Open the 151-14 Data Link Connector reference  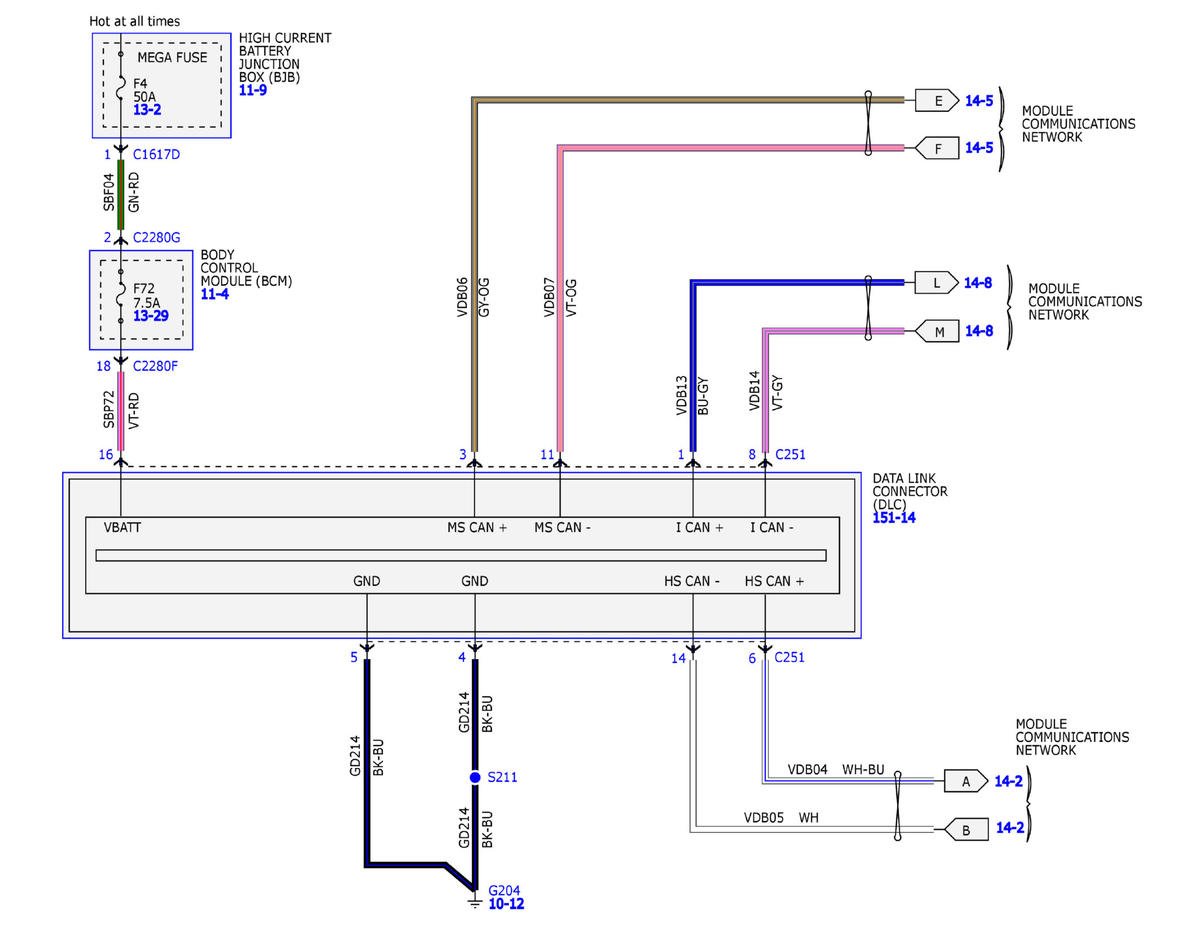(x=894, y=517)
